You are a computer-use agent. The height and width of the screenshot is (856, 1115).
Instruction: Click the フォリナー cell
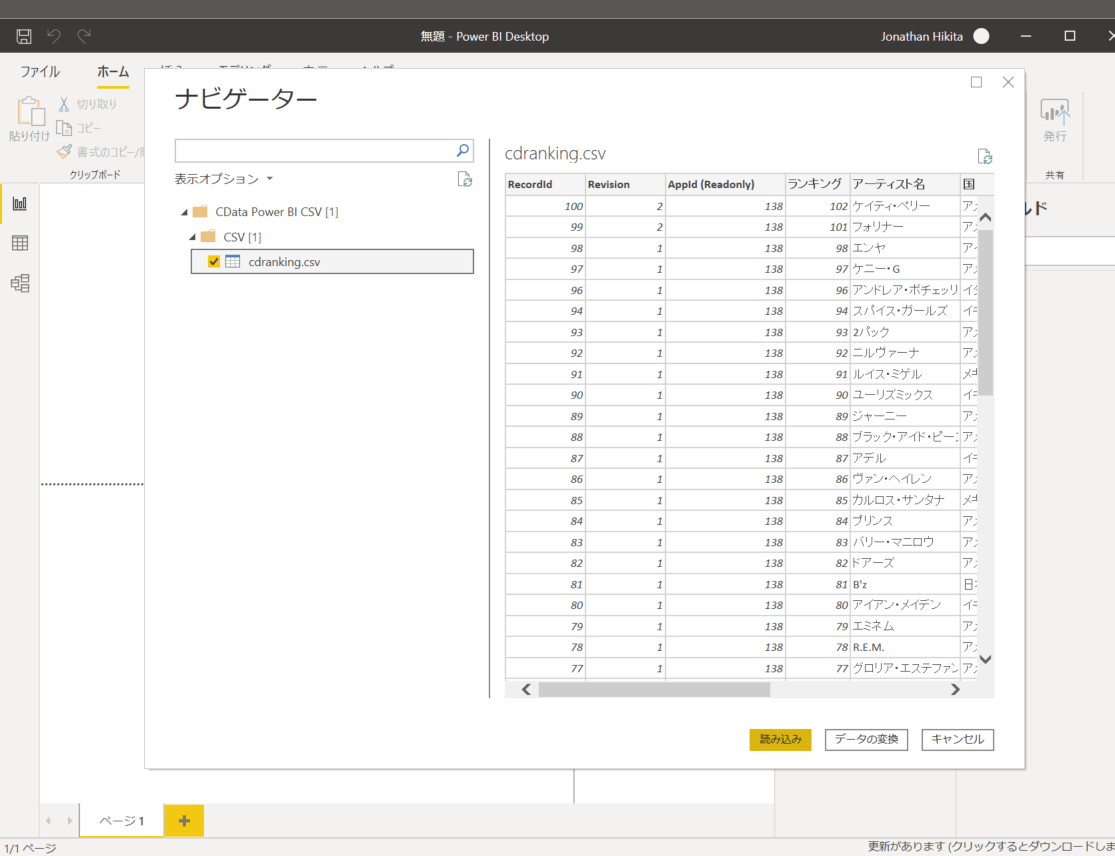coord(905,228)
